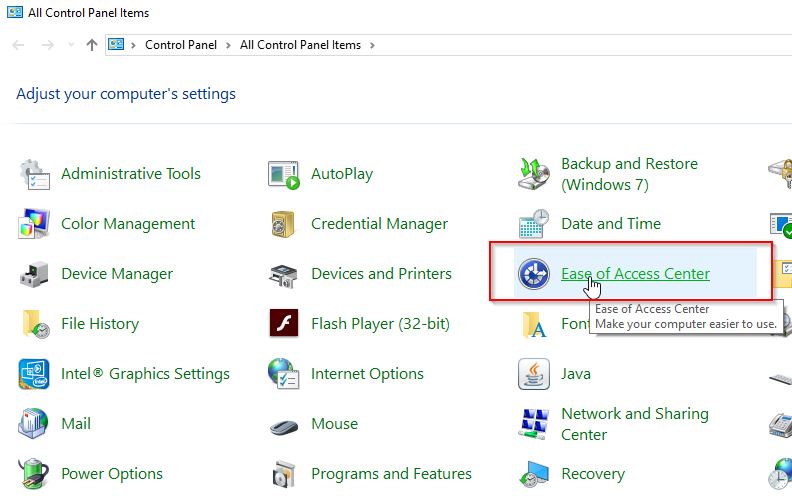Open Backup and Restore disc icon
This screenshot has width=792, height=503.
pyautogui.click(x=534, y=173)
